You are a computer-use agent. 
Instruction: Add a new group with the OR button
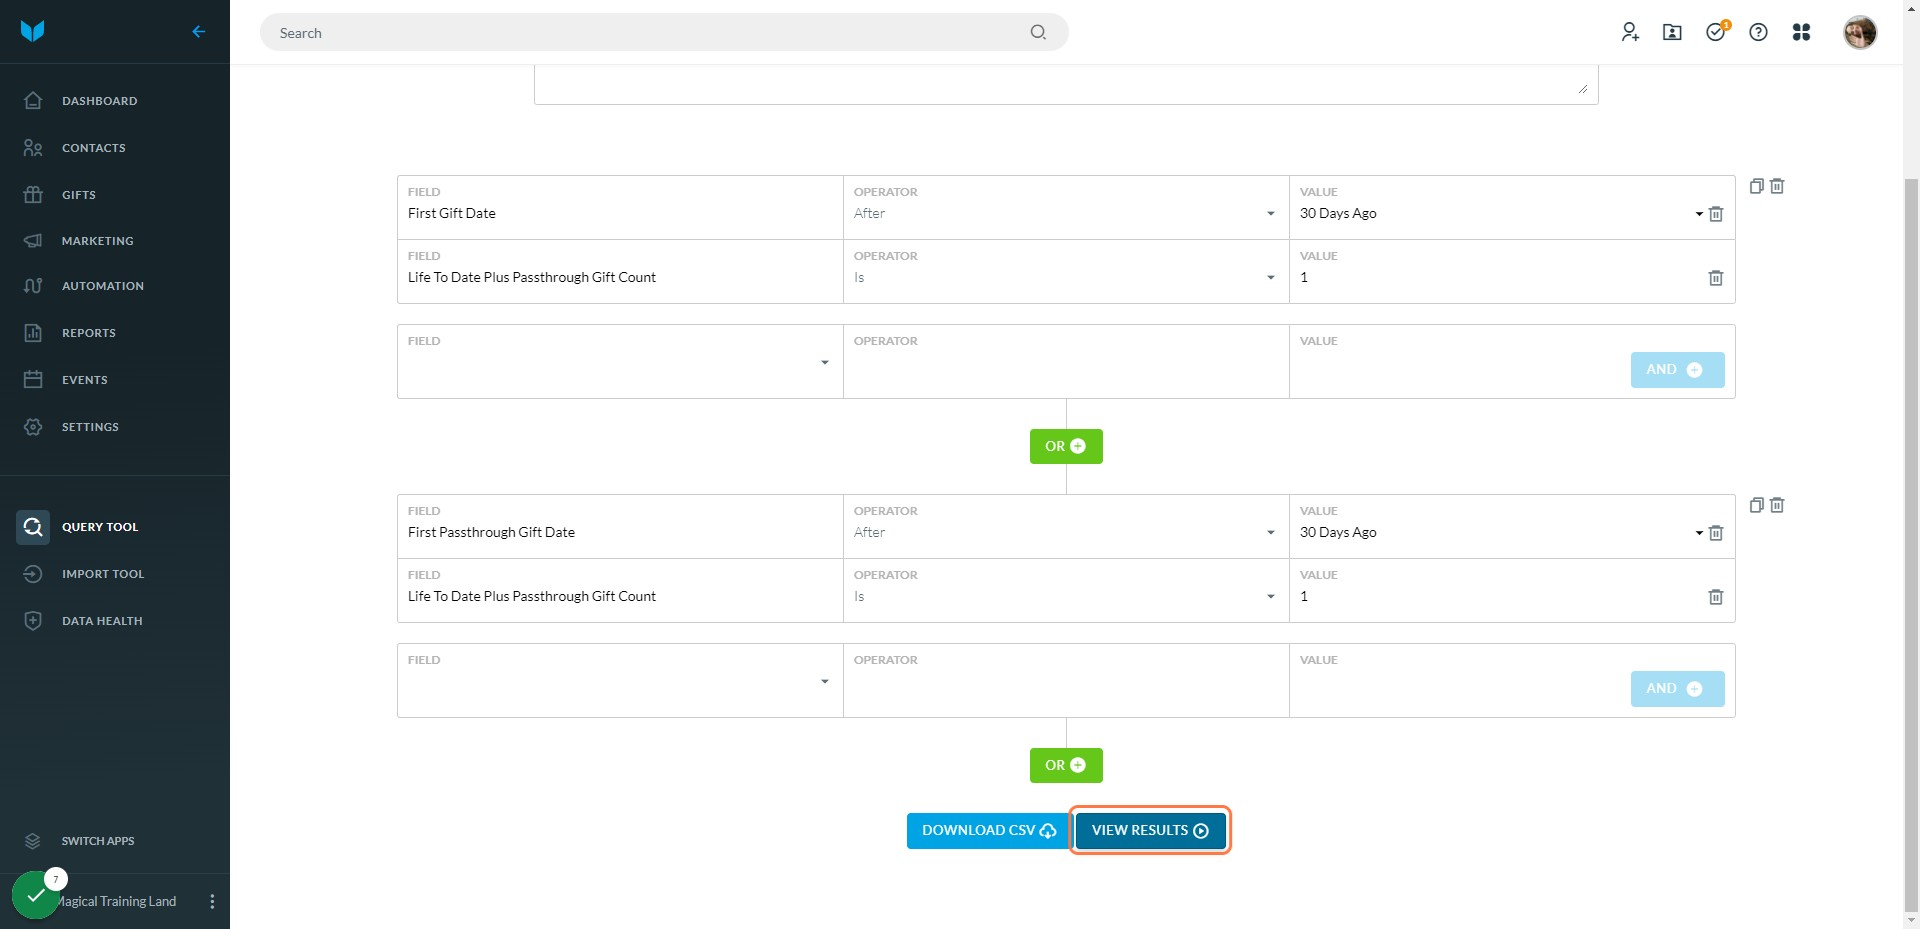[x=1065, y=446]
